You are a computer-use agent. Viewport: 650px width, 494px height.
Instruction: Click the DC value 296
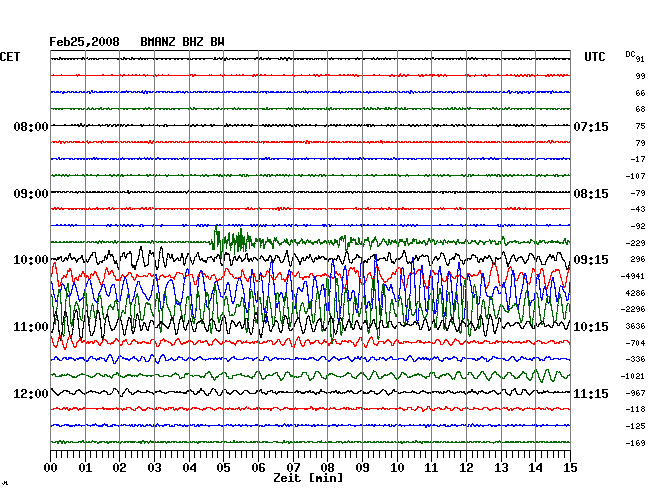coord(638,259)
